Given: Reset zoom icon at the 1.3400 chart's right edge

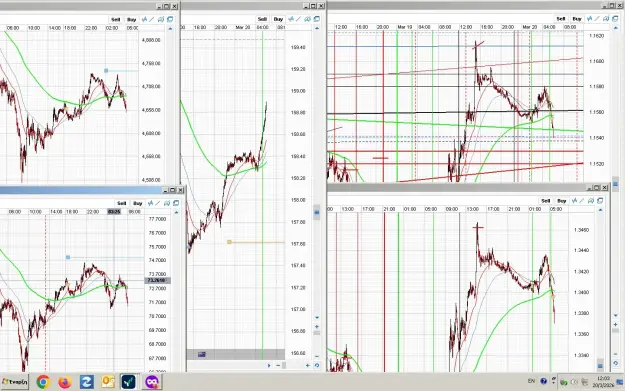Looking at the screenshot, I should 616,363.
